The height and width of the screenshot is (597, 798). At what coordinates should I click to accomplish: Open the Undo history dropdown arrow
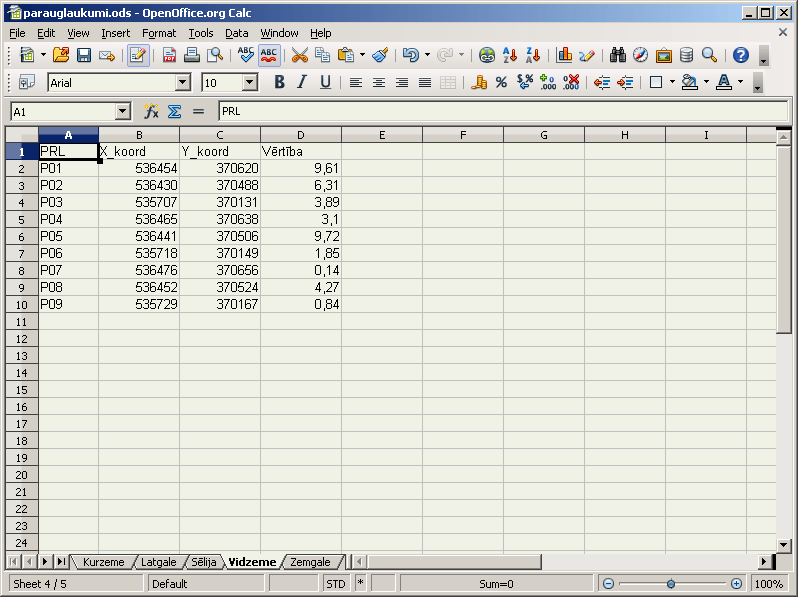pos(428,55)
